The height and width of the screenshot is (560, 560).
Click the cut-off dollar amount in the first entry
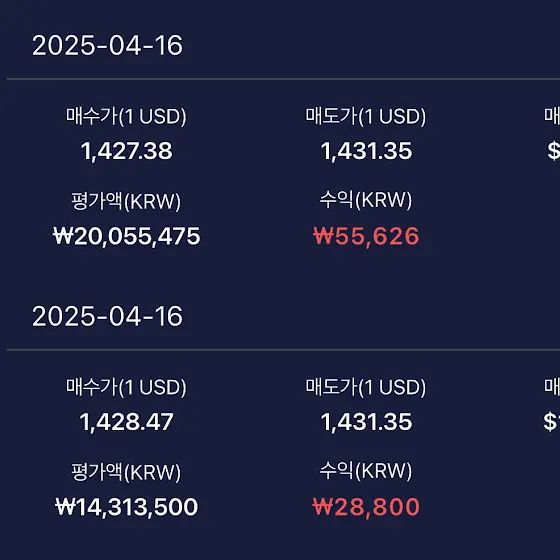click(x=553, y=151)
